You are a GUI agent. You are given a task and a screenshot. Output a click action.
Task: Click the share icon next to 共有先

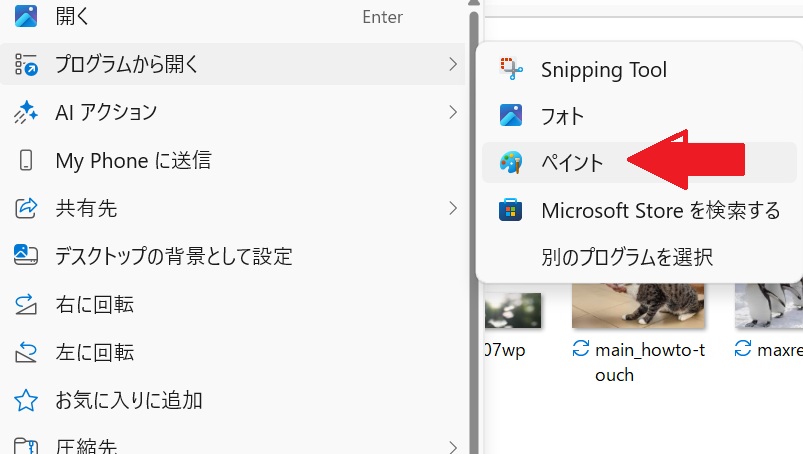click(26, 208)
